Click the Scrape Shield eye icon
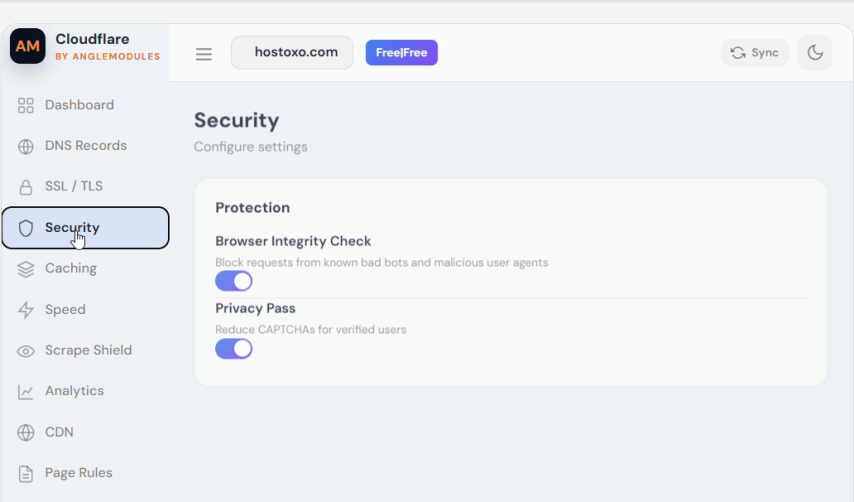The image size is (854, 502). coord(26,351)
